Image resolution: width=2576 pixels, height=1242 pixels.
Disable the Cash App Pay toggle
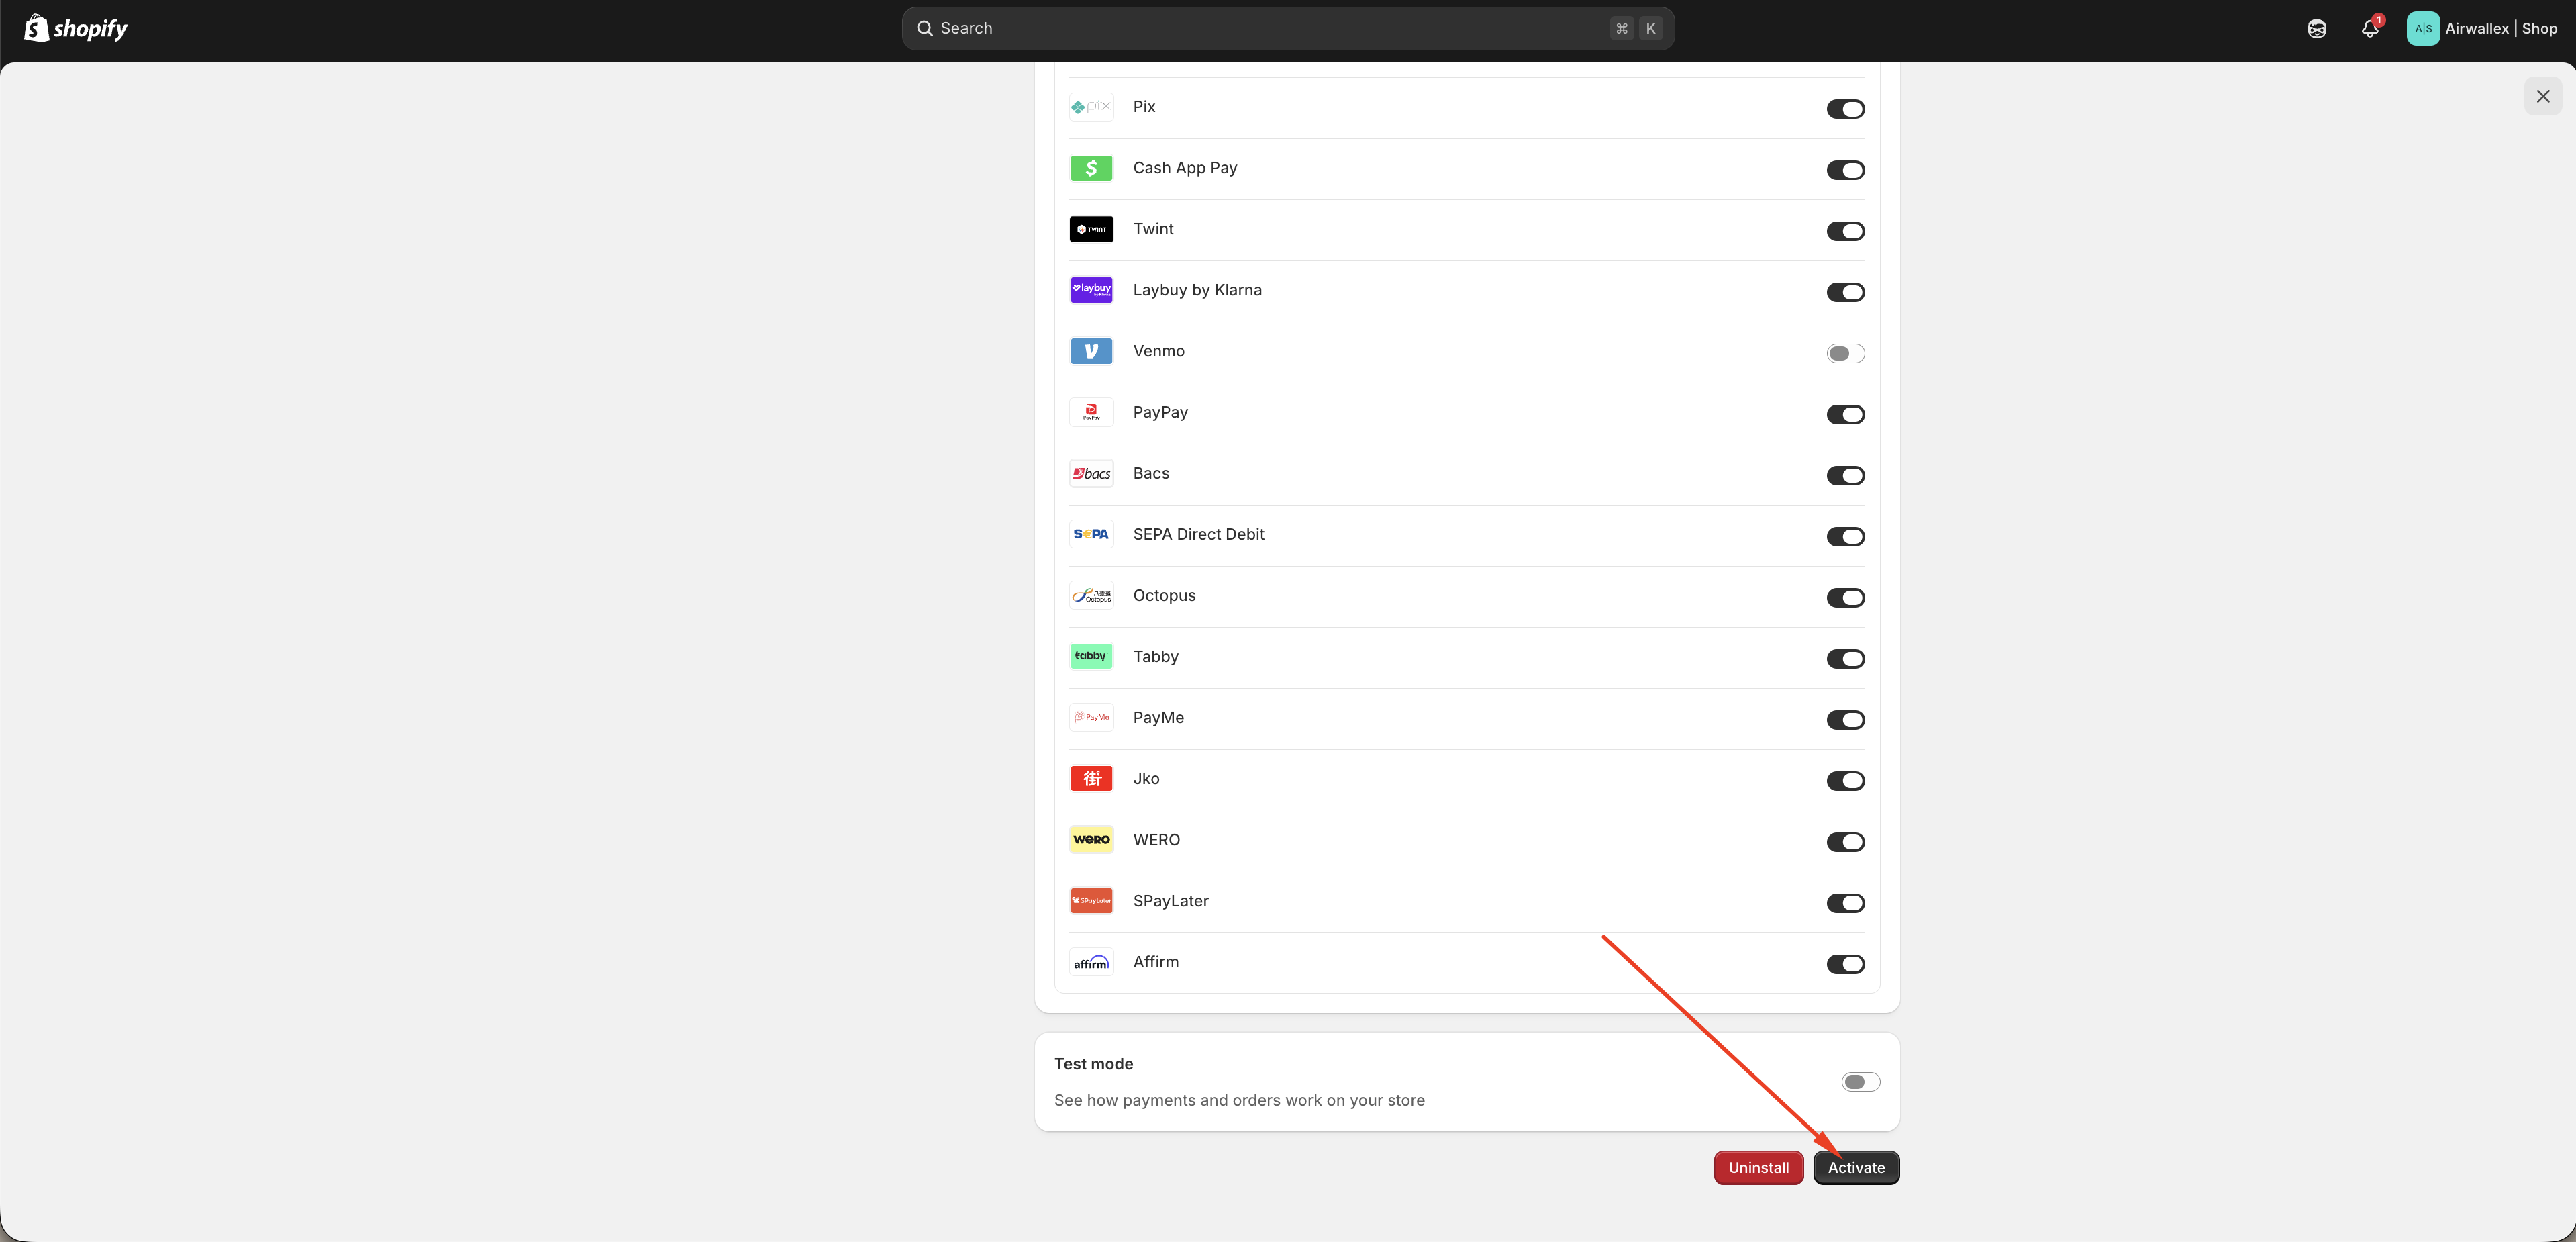click(x=1845, y=170)
